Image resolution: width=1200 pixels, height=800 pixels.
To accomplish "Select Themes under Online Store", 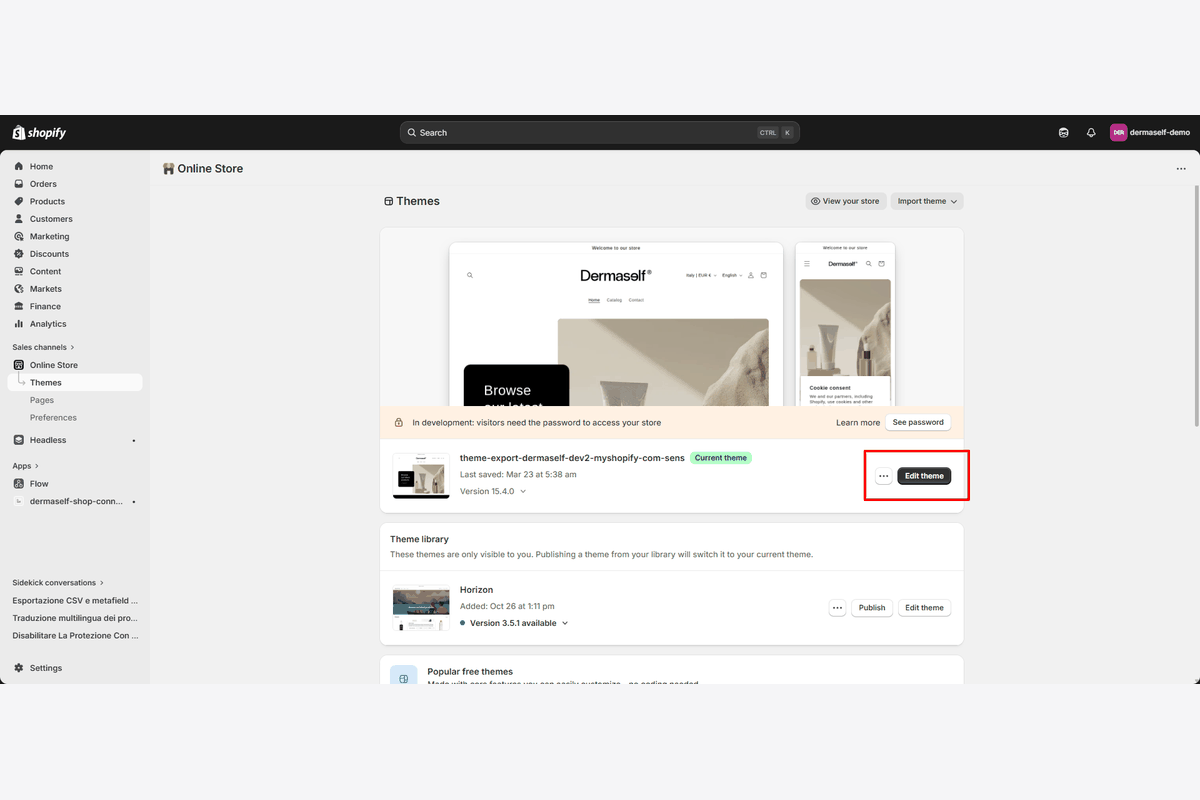I will click(75, 383).
